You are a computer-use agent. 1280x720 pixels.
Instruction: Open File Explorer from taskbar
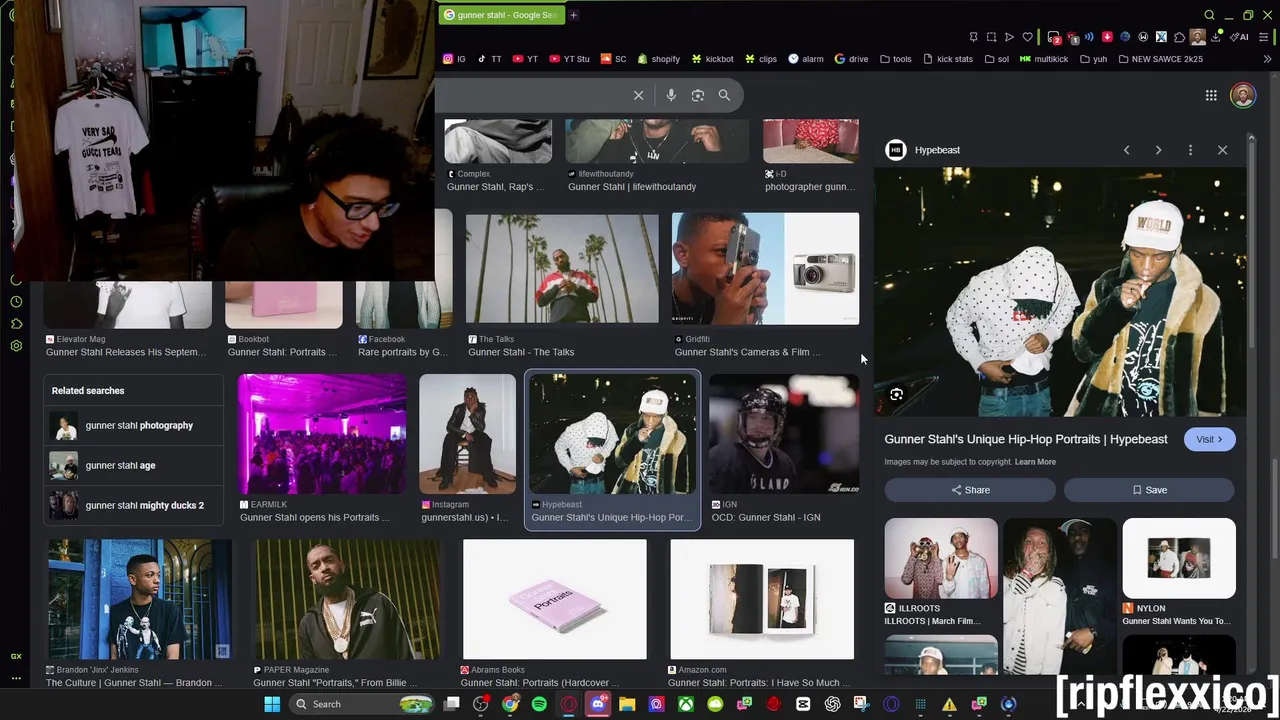coord(627,704)
